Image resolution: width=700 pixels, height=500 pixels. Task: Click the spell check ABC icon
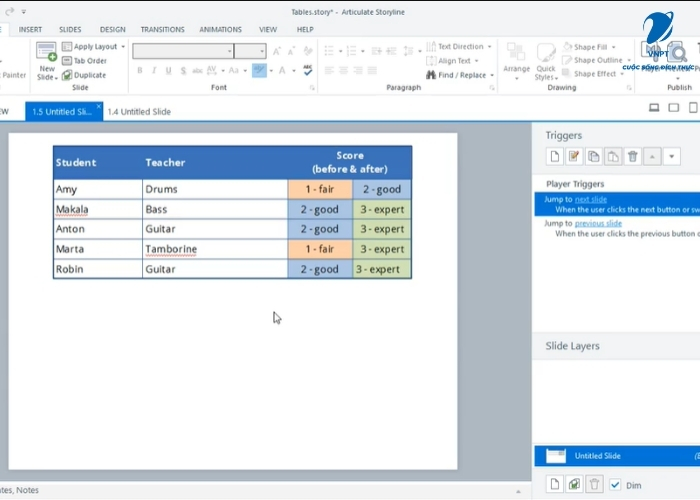point(308,70)
